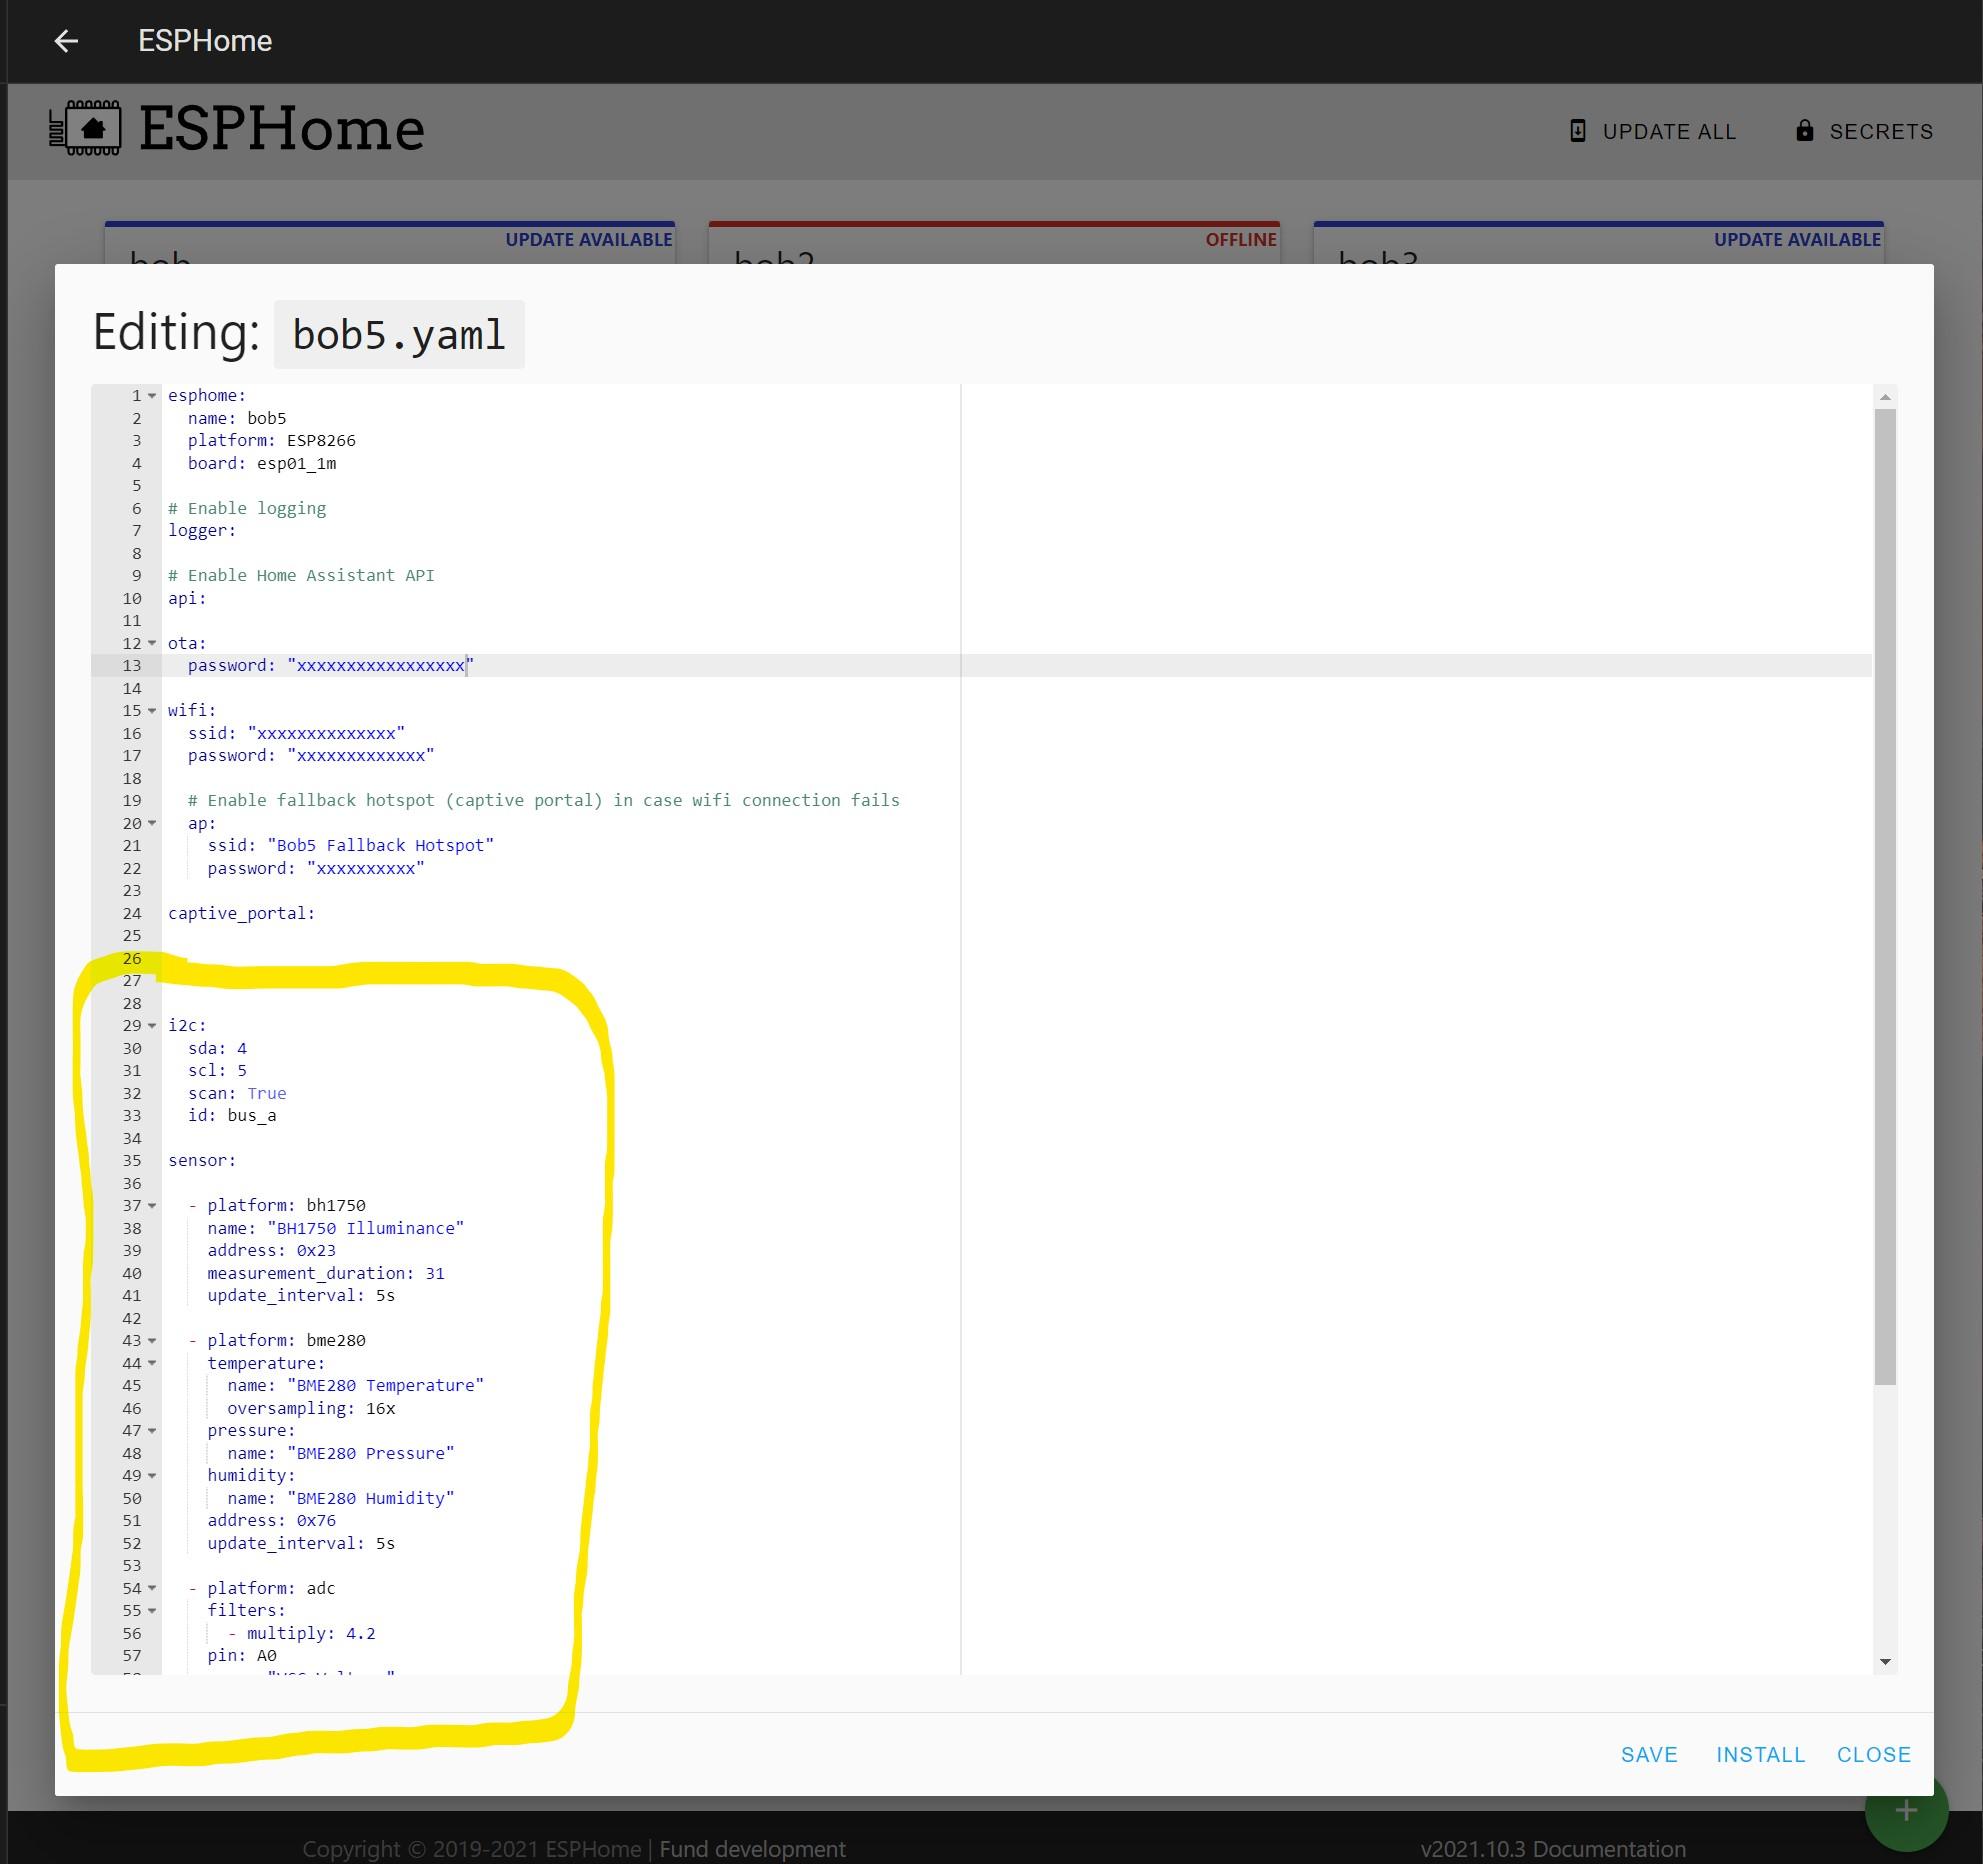
Task: Click the SAVE button in editor
Action: pos(1648,1754)
